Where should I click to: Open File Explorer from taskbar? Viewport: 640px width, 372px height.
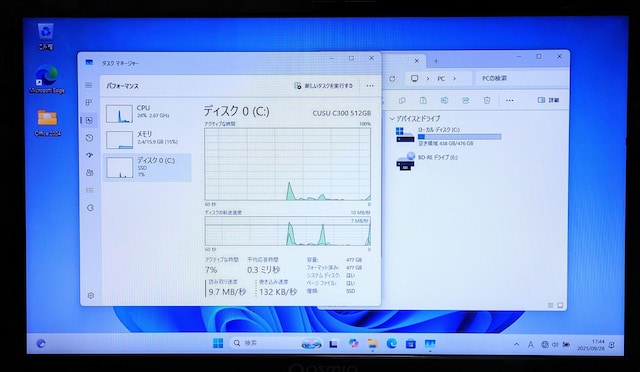tap(372, 344)
